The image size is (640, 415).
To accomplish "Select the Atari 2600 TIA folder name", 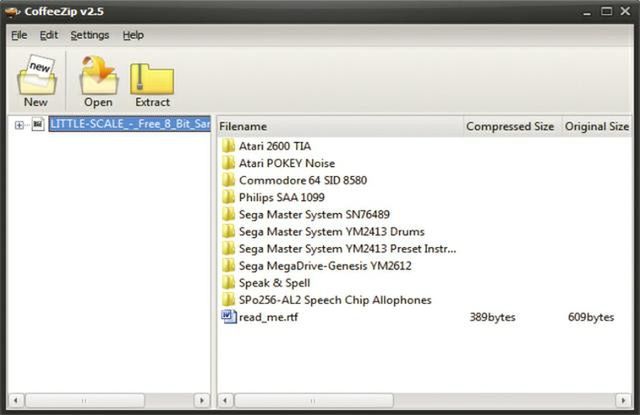I will (x=275, y=146).
